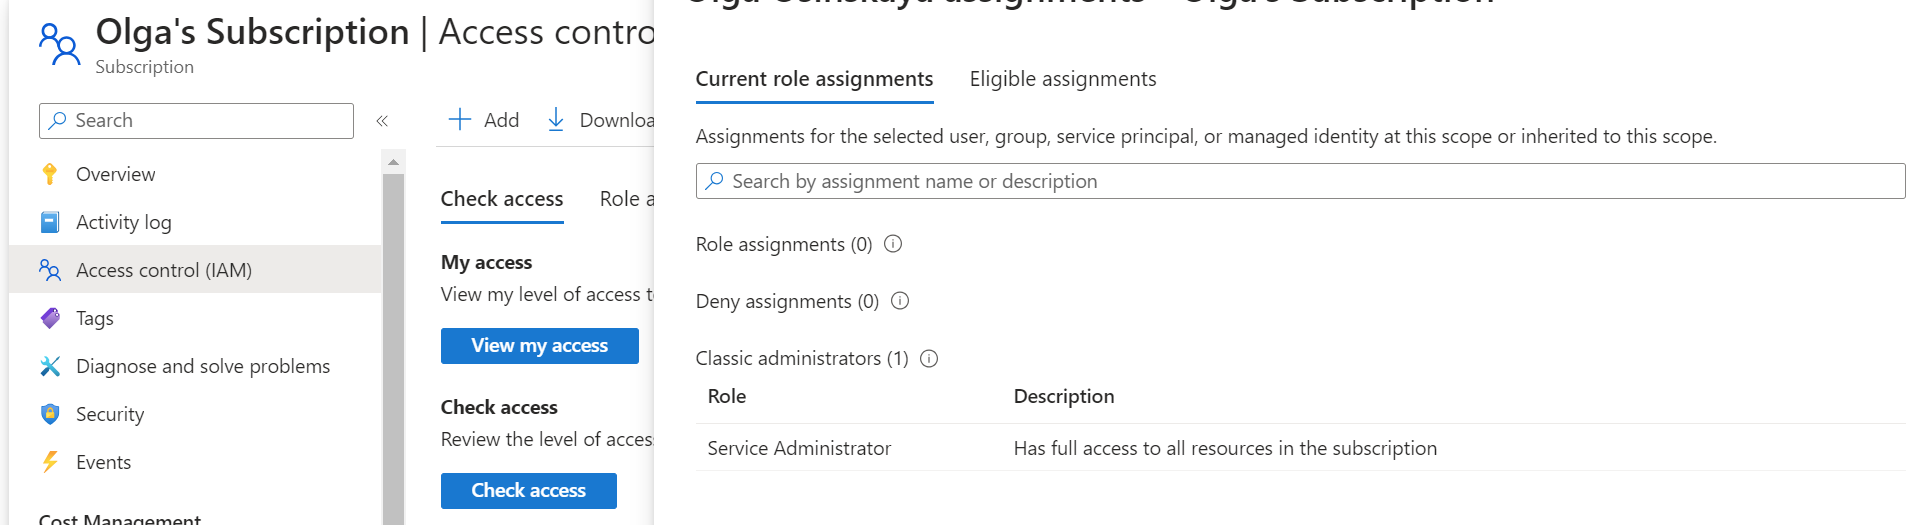The image size is (1917, 525).
Task: Show info tooltip for Deny assignments
Action: tap(900, 301)
